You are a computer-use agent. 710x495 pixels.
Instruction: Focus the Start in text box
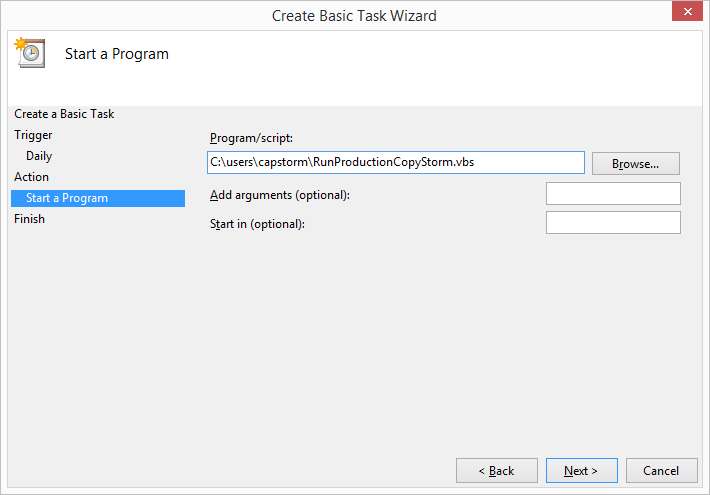click(613, 223)
